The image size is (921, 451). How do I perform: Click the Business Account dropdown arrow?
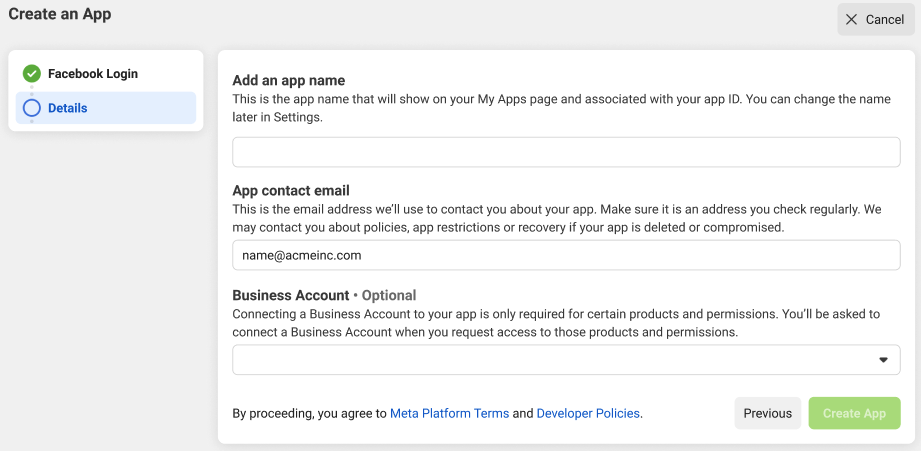point(883,360)
